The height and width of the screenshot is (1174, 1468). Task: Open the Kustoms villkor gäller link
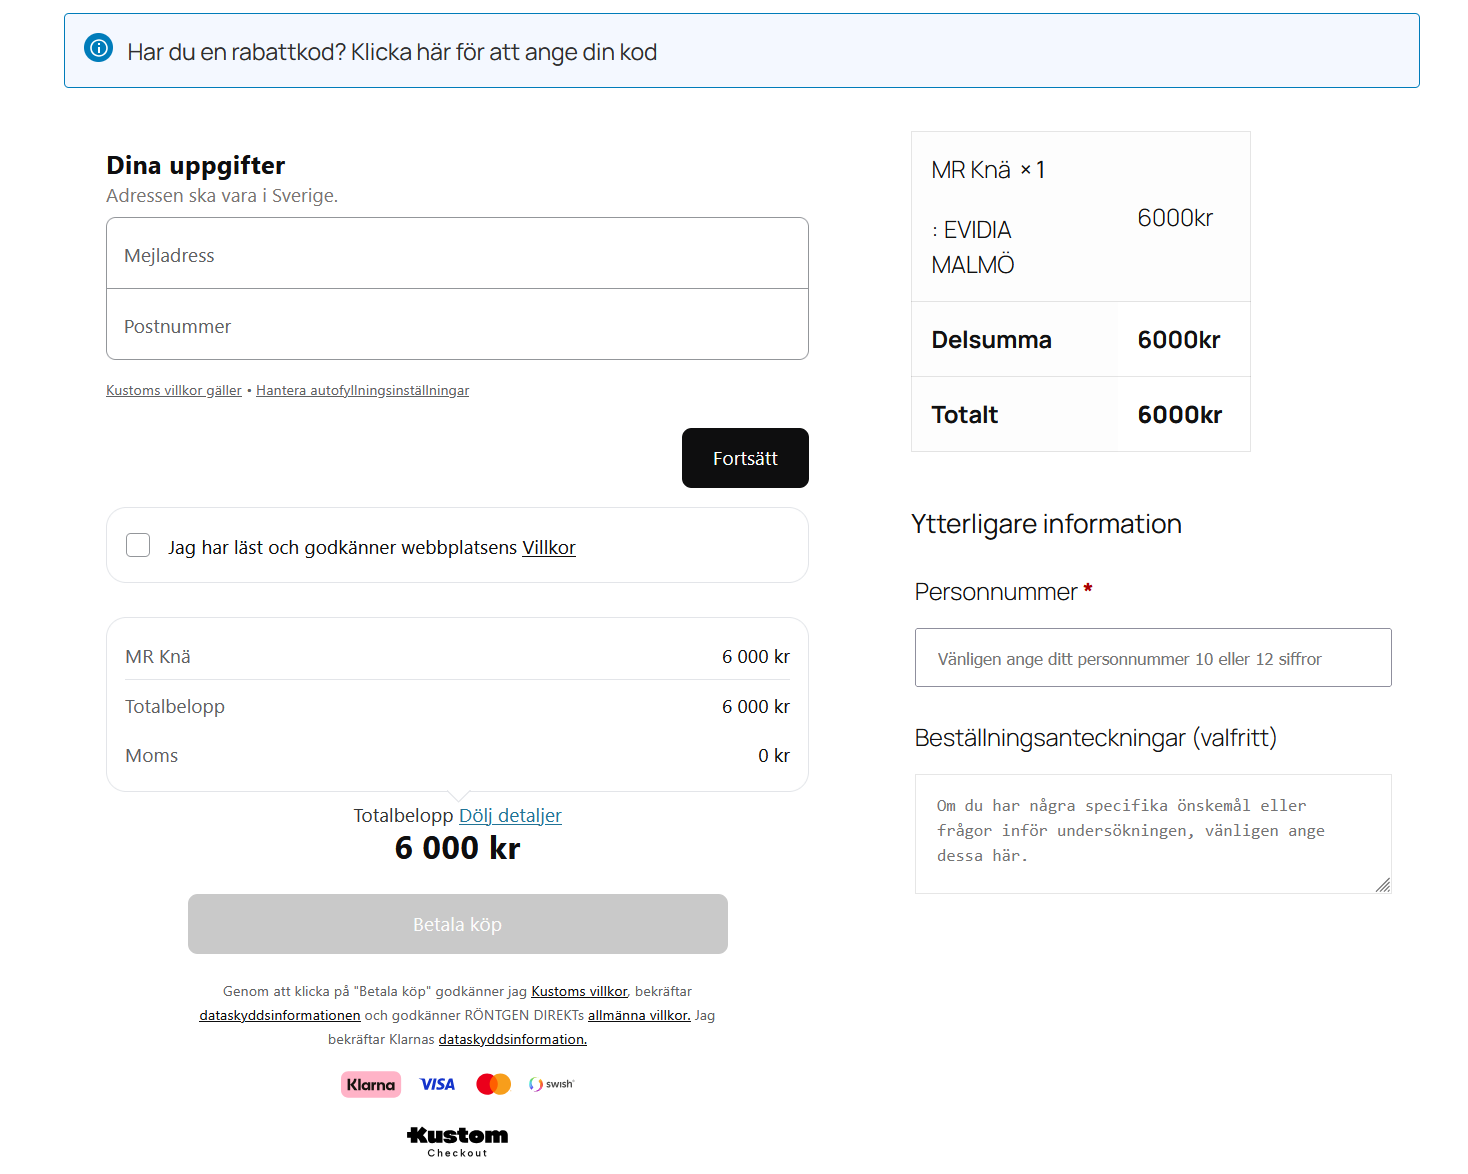click(x=173, y=390)
